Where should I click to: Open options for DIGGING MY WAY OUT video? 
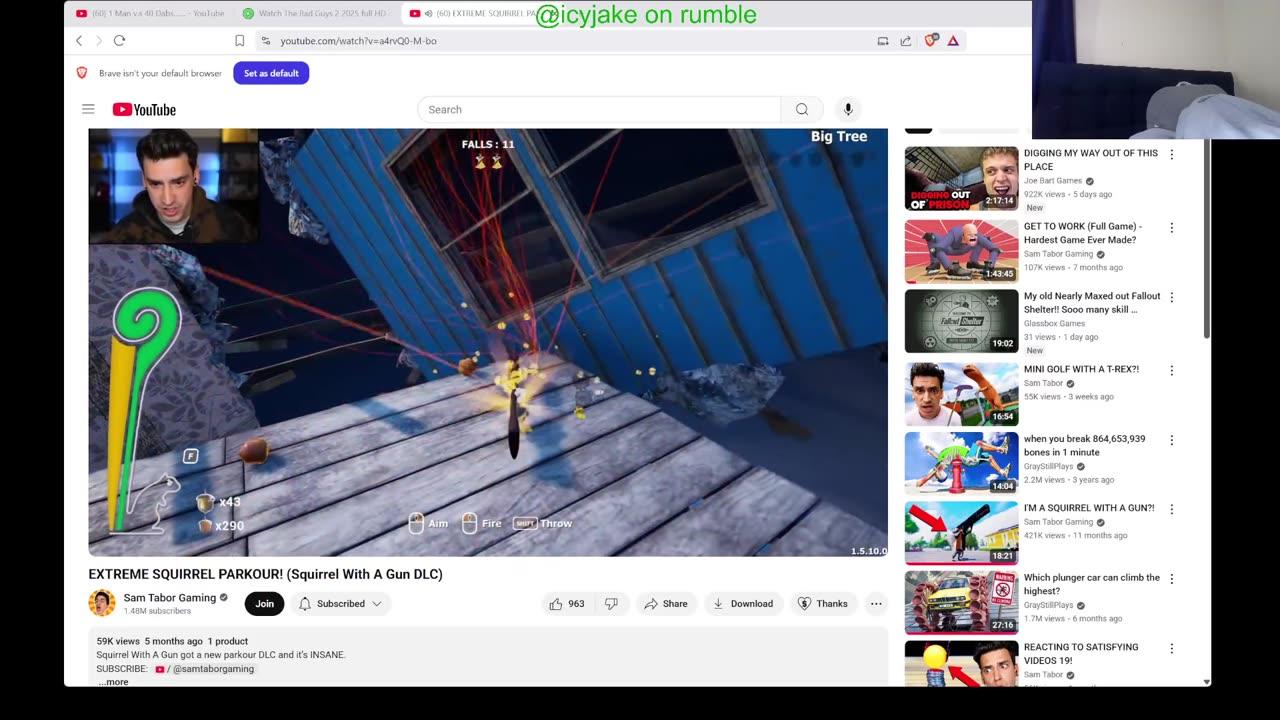pyautogui.click(x=1172, y=154)
